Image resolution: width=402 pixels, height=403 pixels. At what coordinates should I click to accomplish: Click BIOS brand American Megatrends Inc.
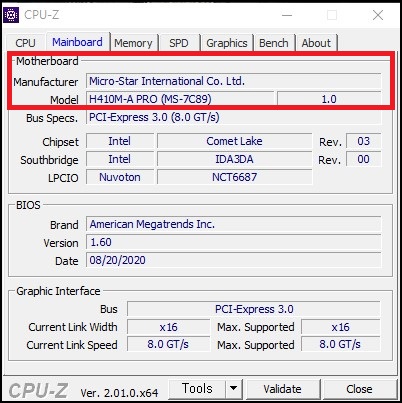pyautogui.click(x=233, y=224)
